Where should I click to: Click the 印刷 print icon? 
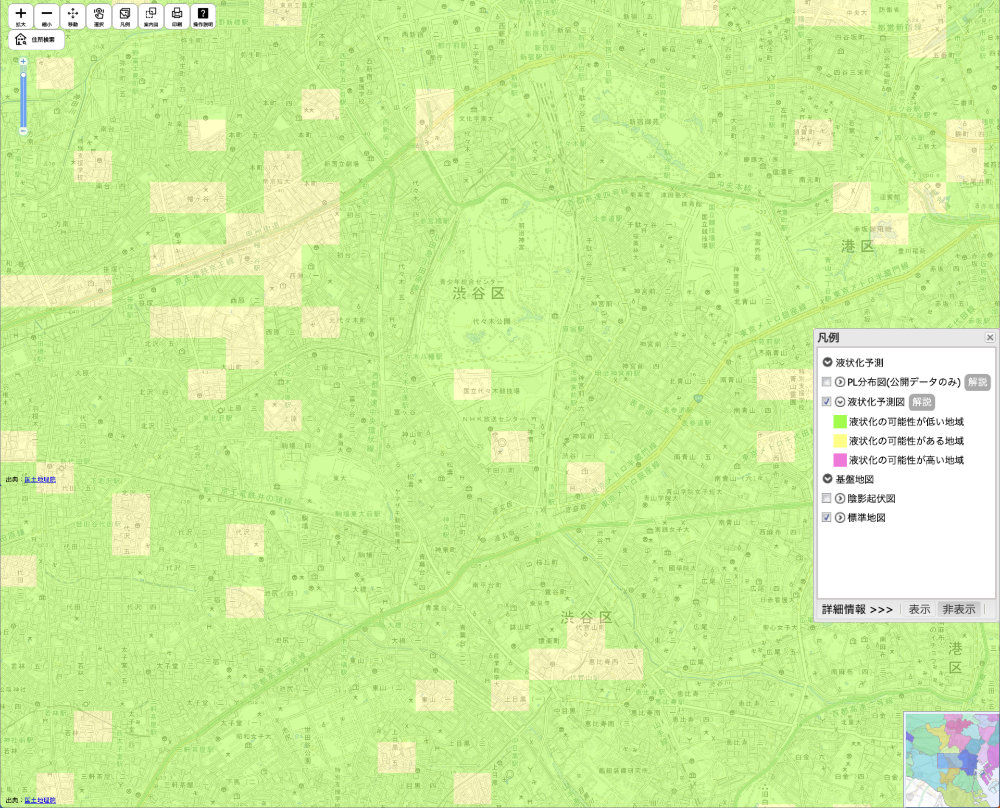(x=177, y=16)
